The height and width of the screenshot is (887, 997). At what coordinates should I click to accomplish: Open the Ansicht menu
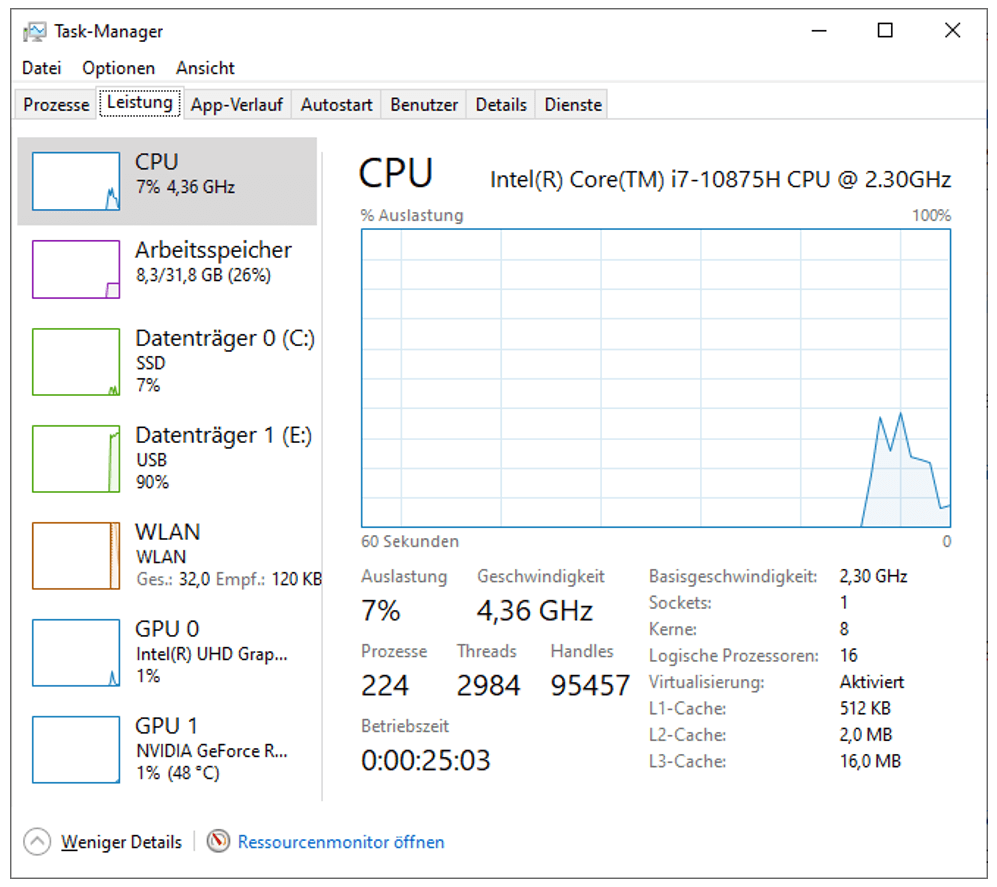click(x=205, y=68)
